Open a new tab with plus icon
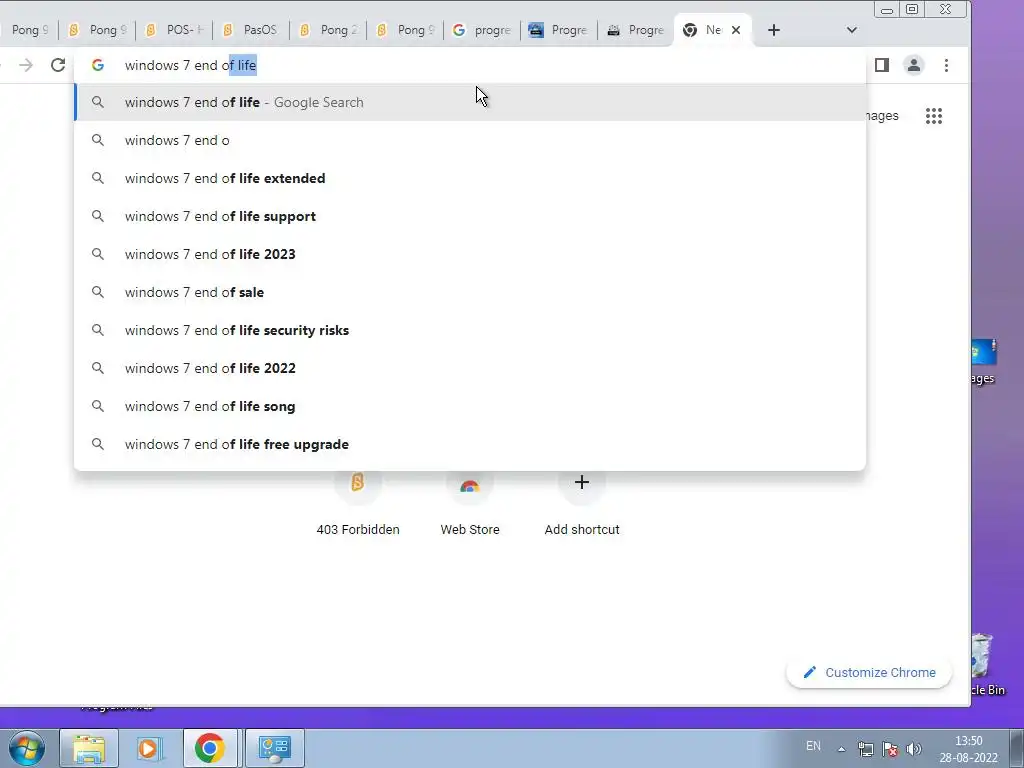The height and width of the screenshot is (768, 1024). click(x=774, y=30)
